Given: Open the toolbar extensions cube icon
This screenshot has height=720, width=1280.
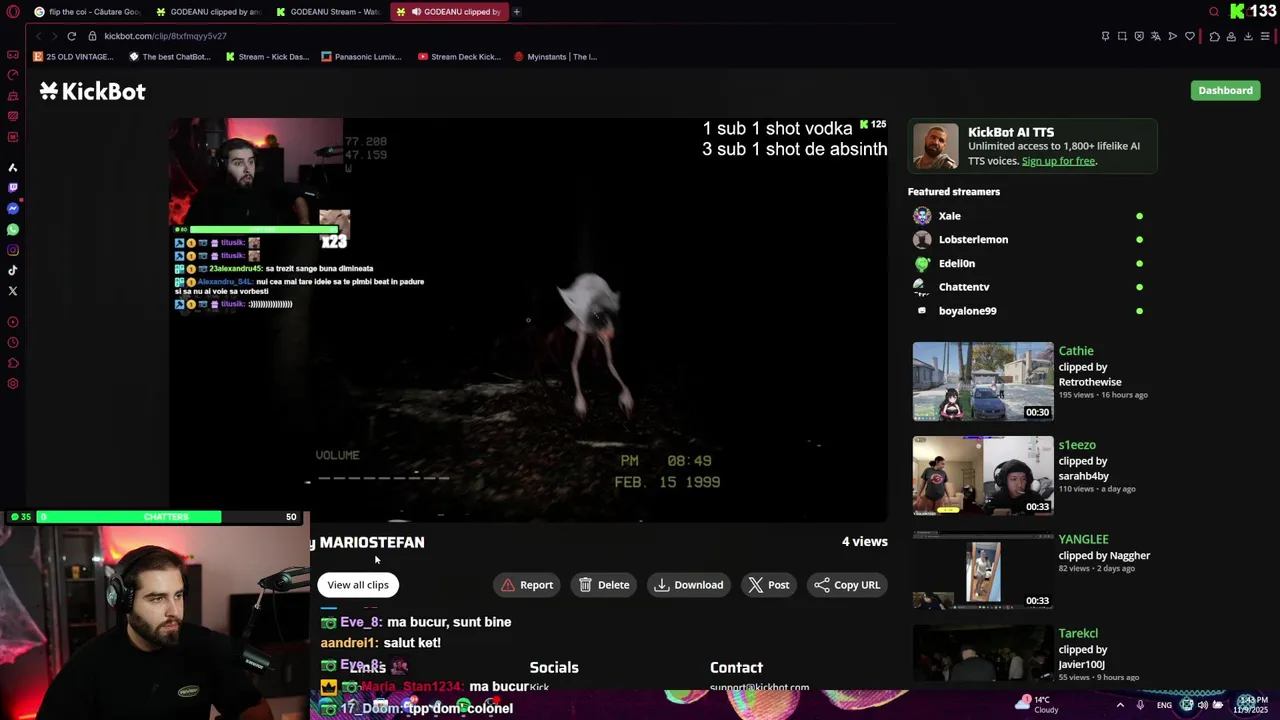Looking at the screenshot, I should pos(1214,36).
